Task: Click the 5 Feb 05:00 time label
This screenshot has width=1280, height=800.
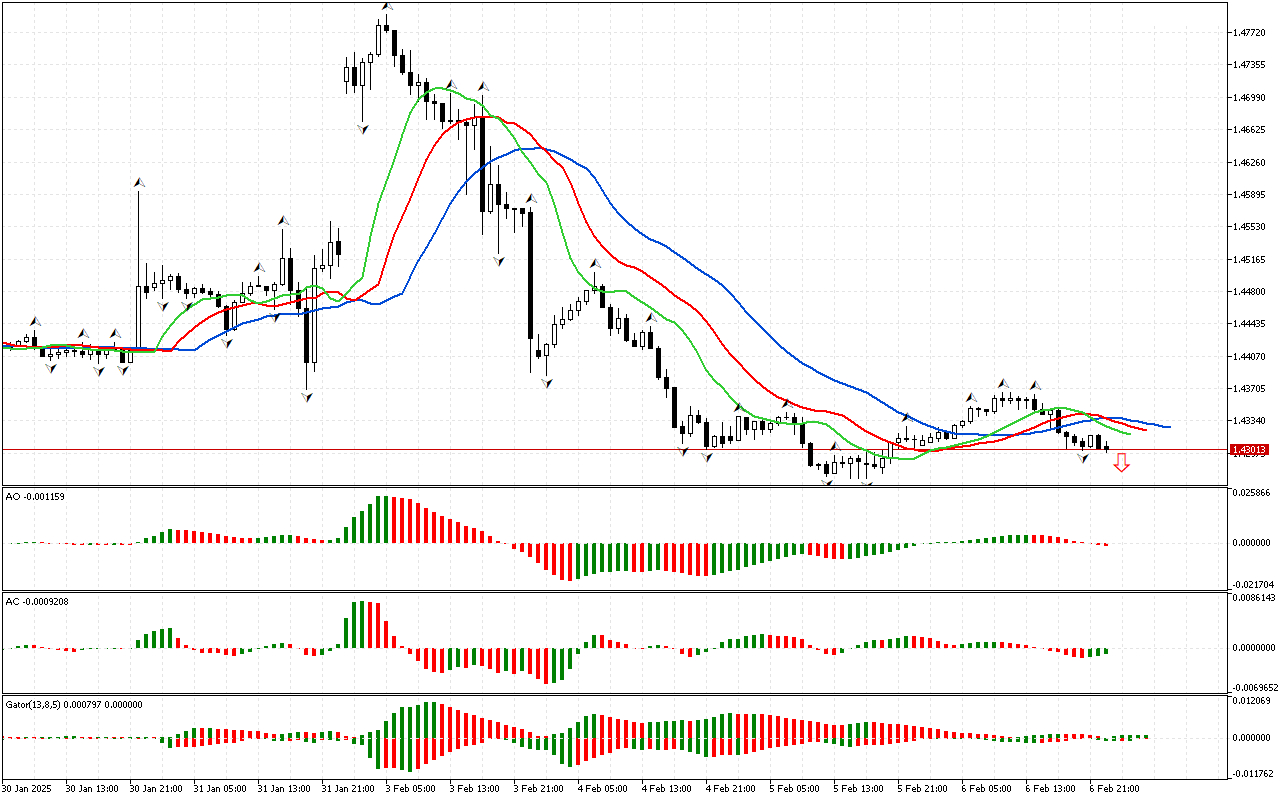Action: tap(795, 789)
